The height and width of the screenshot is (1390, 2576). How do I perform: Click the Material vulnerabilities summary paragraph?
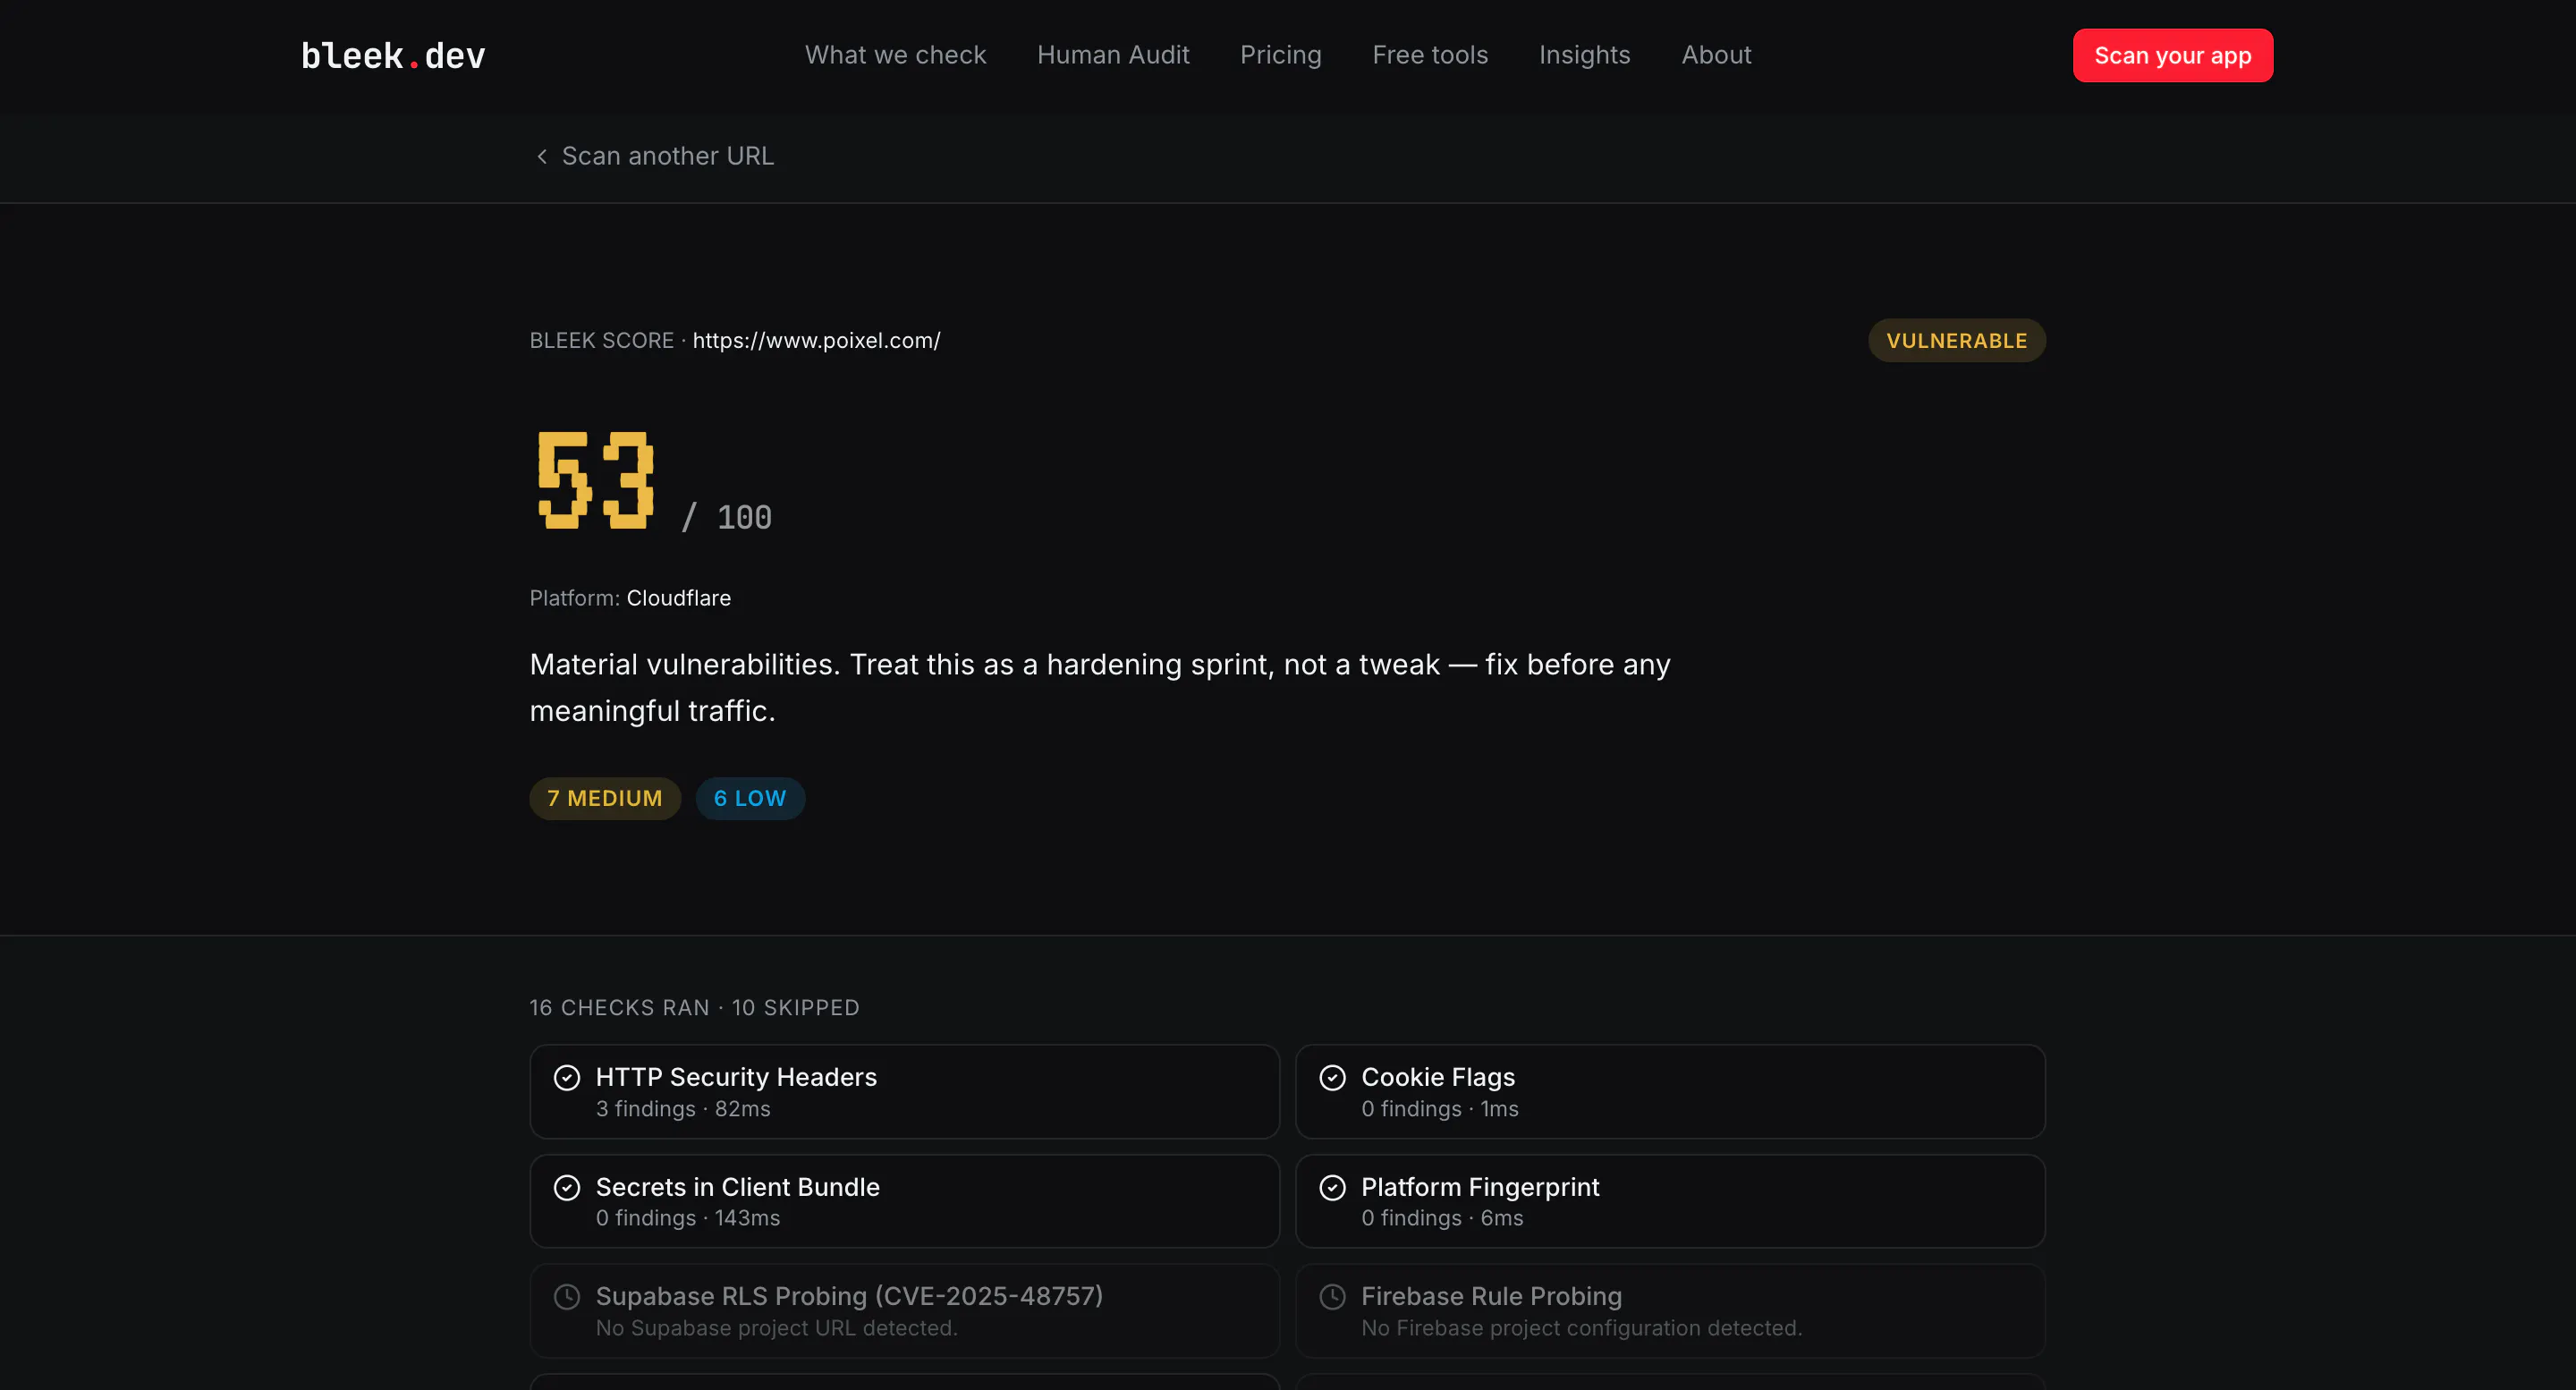[x=1100, y=687]
